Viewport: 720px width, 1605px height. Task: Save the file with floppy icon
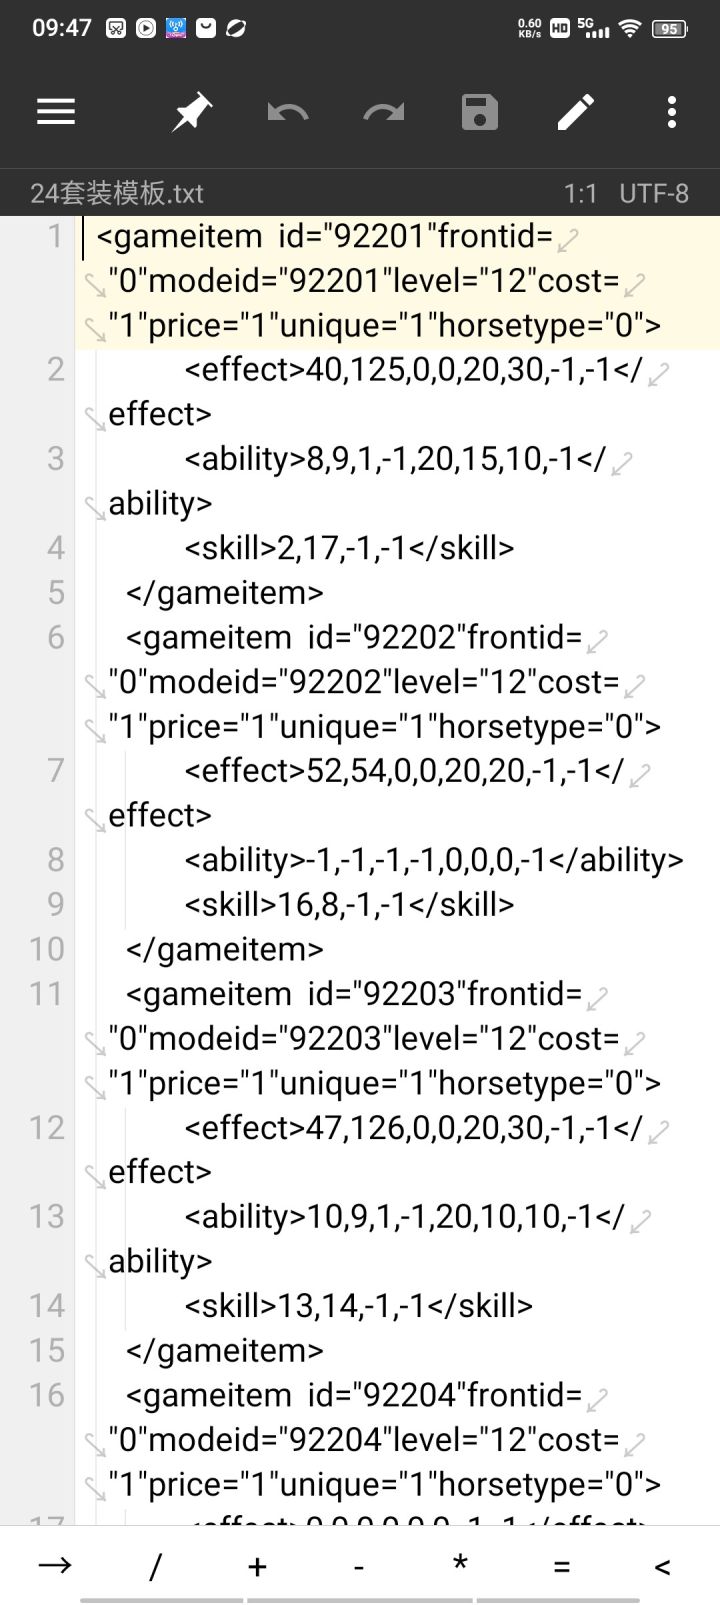(480, 112)
